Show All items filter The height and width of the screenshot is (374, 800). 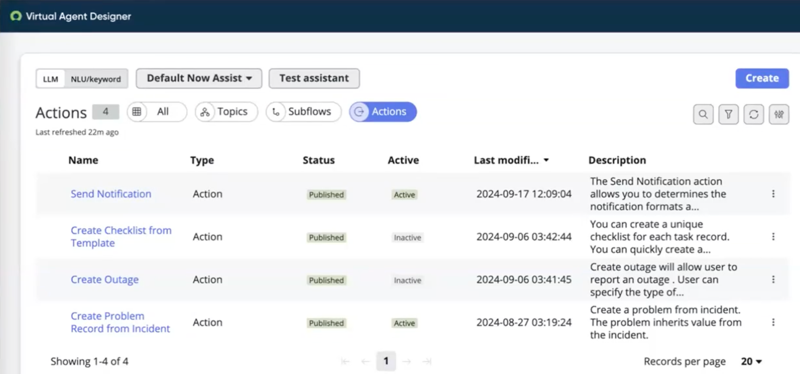[157, 112]
